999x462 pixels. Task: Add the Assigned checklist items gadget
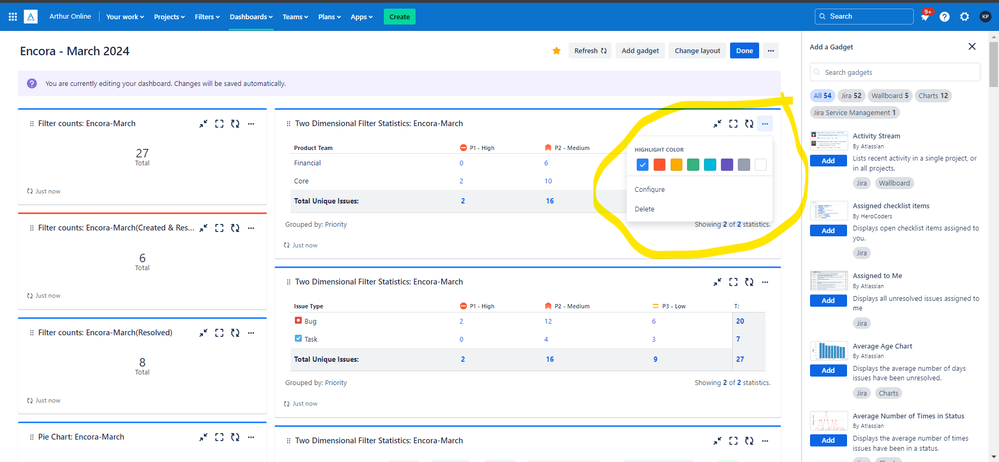(828, 231)
